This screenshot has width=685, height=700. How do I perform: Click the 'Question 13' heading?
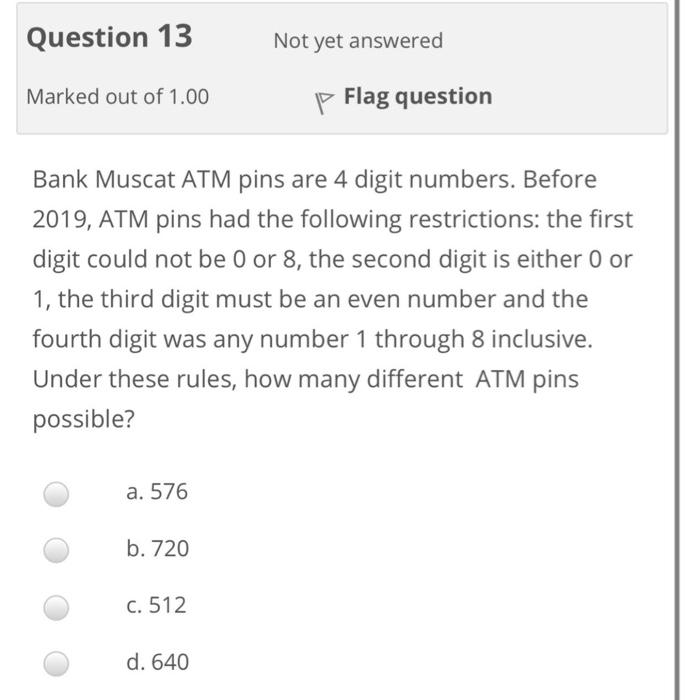pyautogui.click(x=109, y=37)
